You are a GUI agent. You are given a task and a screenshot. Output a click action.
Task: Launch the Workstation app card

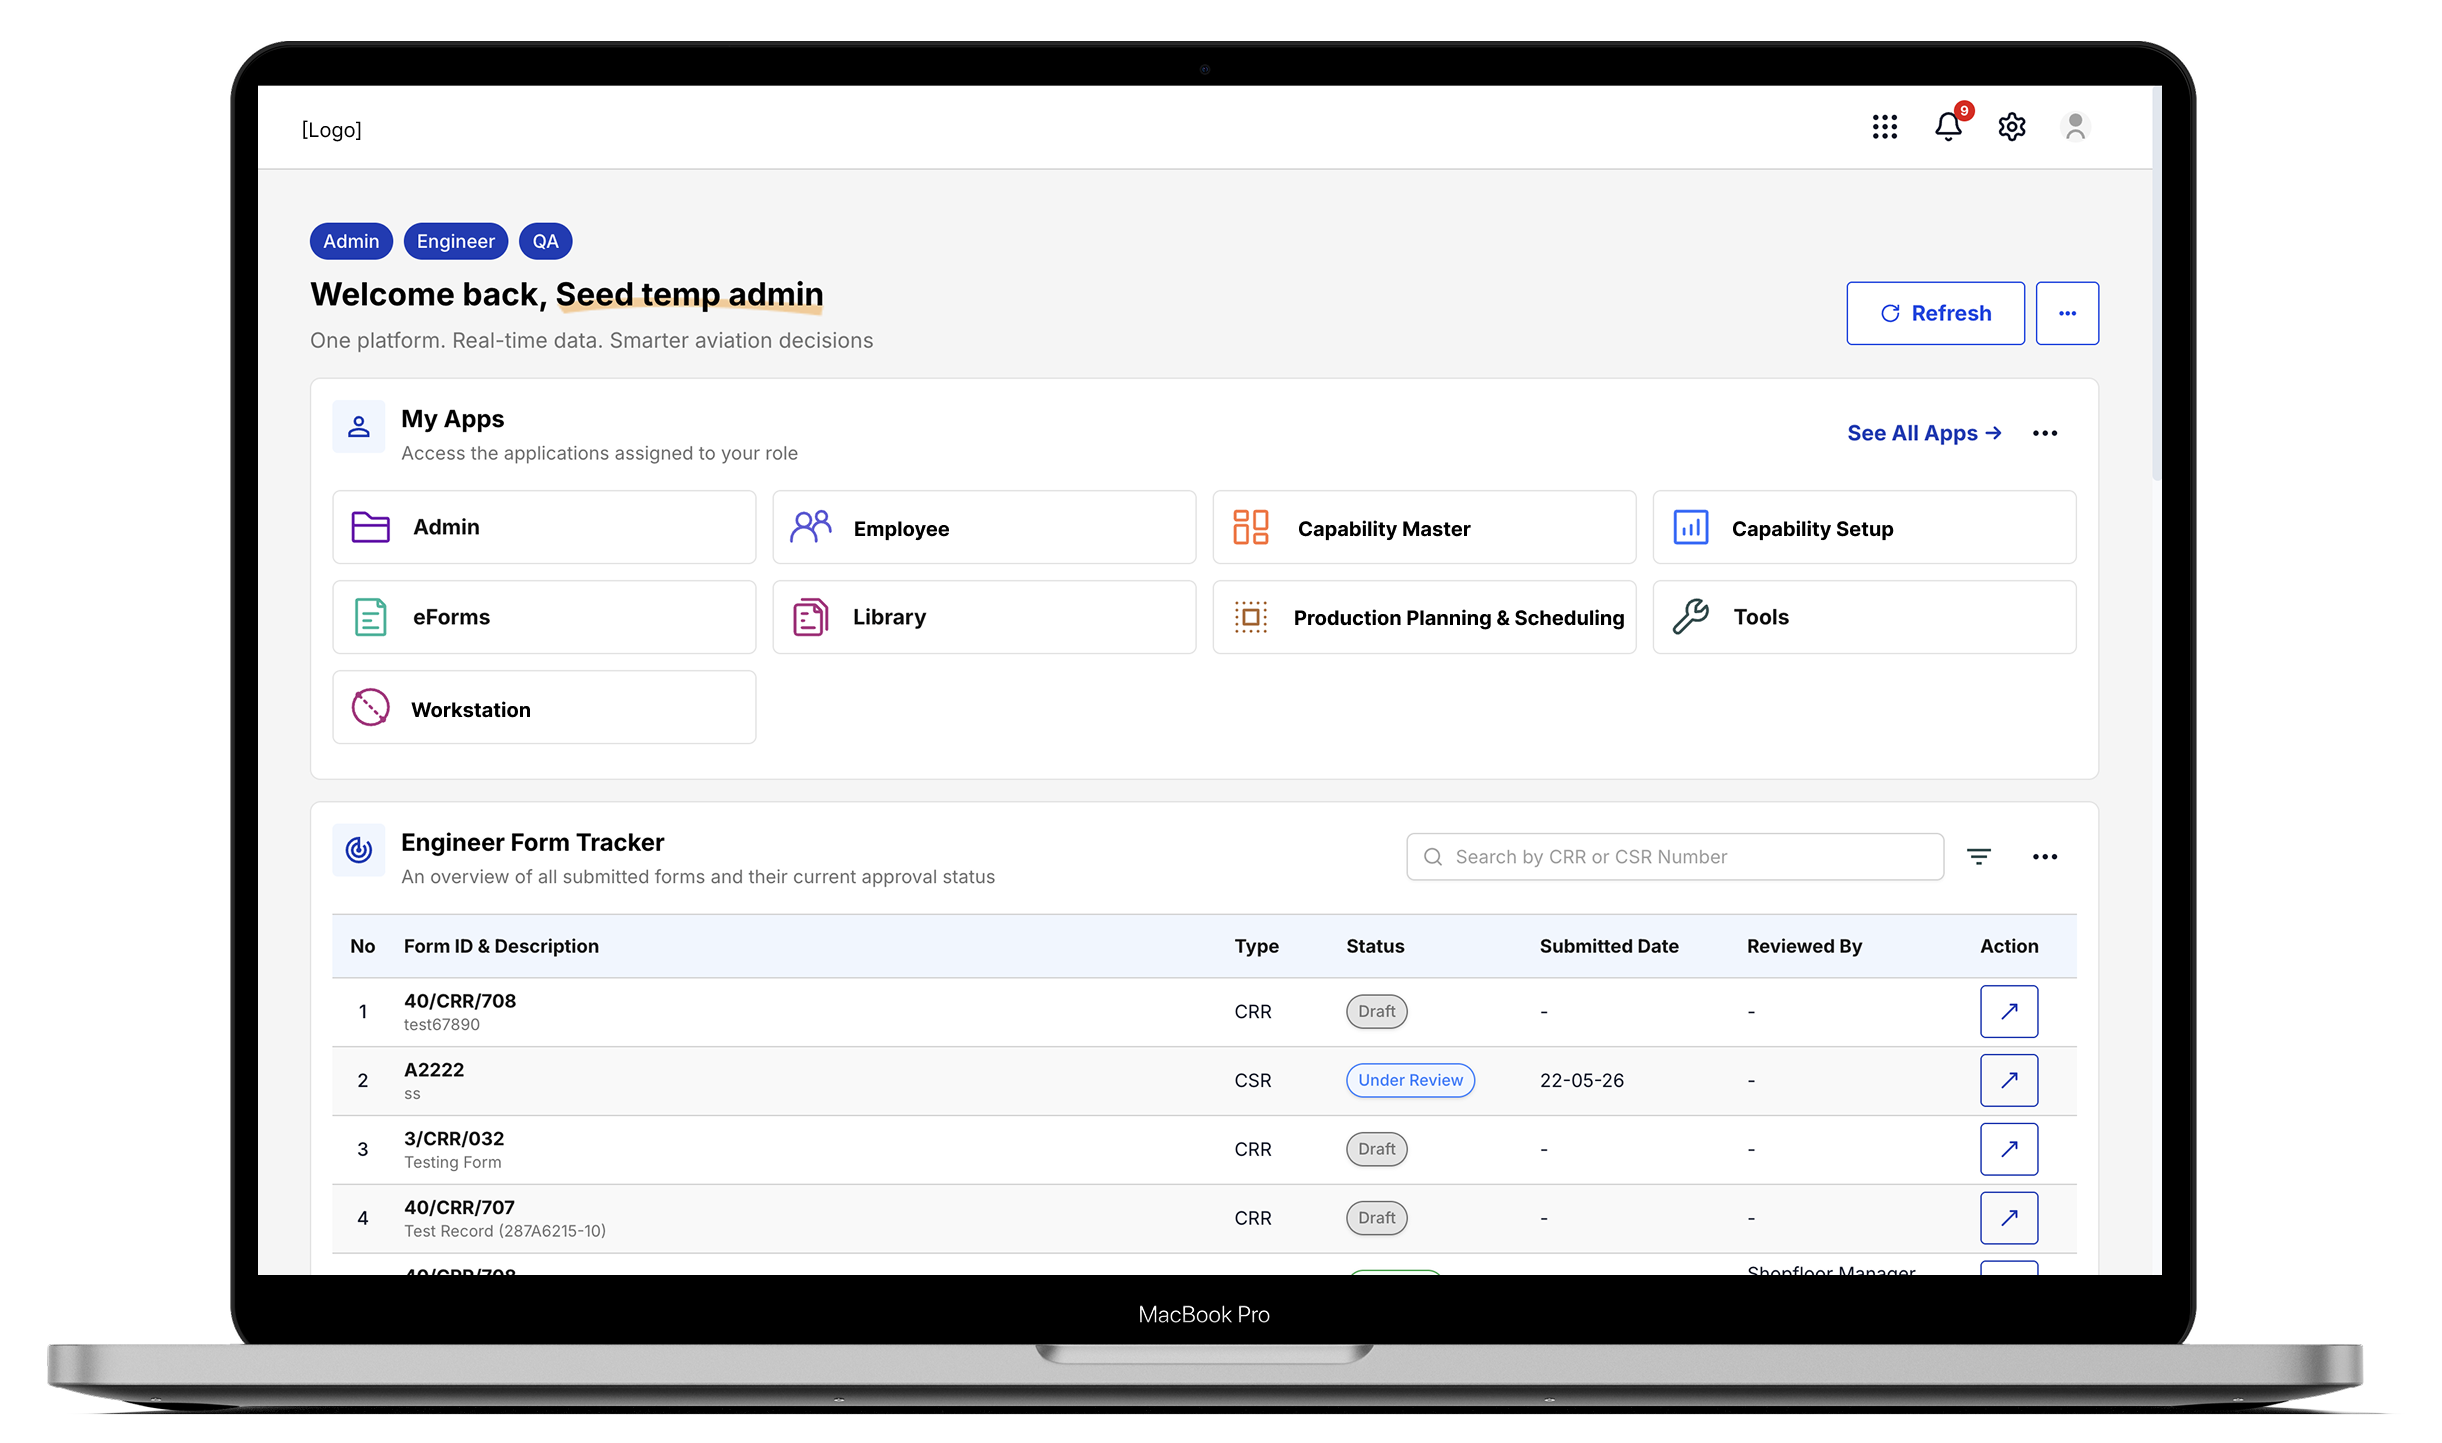pos(544,707)
